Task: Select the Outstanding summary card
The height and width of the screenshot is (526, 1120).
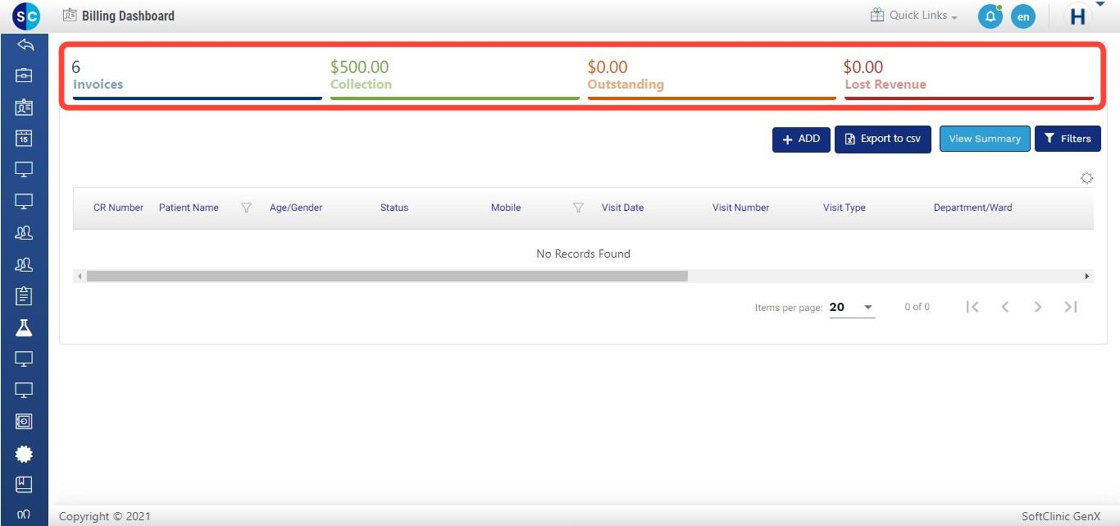Action: (711, 79)
